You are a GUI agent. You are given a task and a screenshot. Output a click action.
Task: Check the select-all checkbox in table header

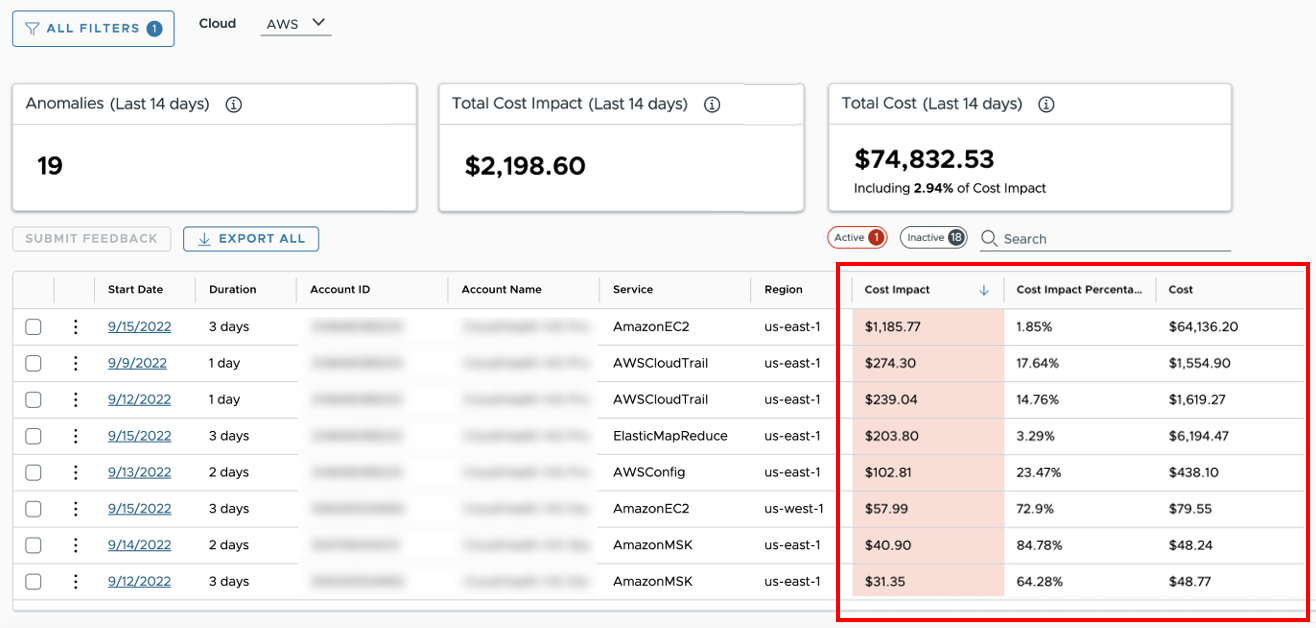33,289
